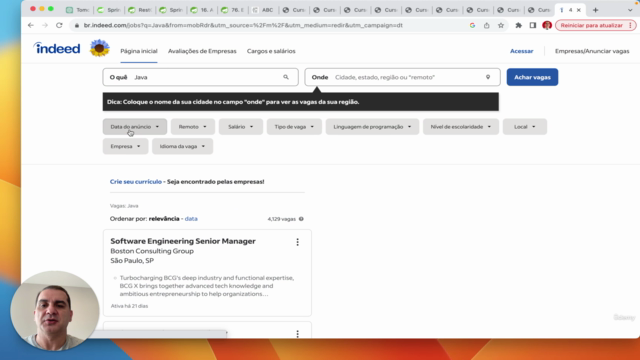Image resolution: width=640 pixels, height=360 pixels.
Task: Click the browser address bar URL
Action: [x=243, y=25]
